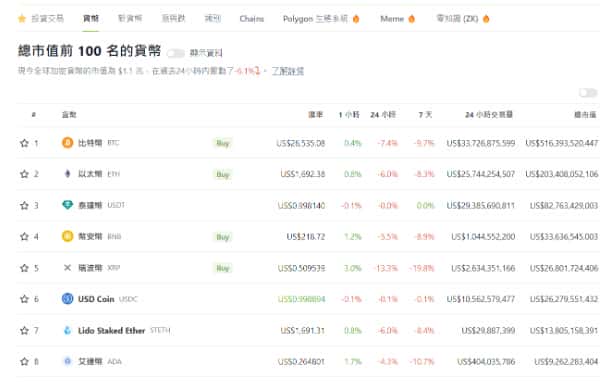Sort by the 7-day change column header
This screenshot has height=383, width=611.
pyautogui.click(x=425, y=115)
